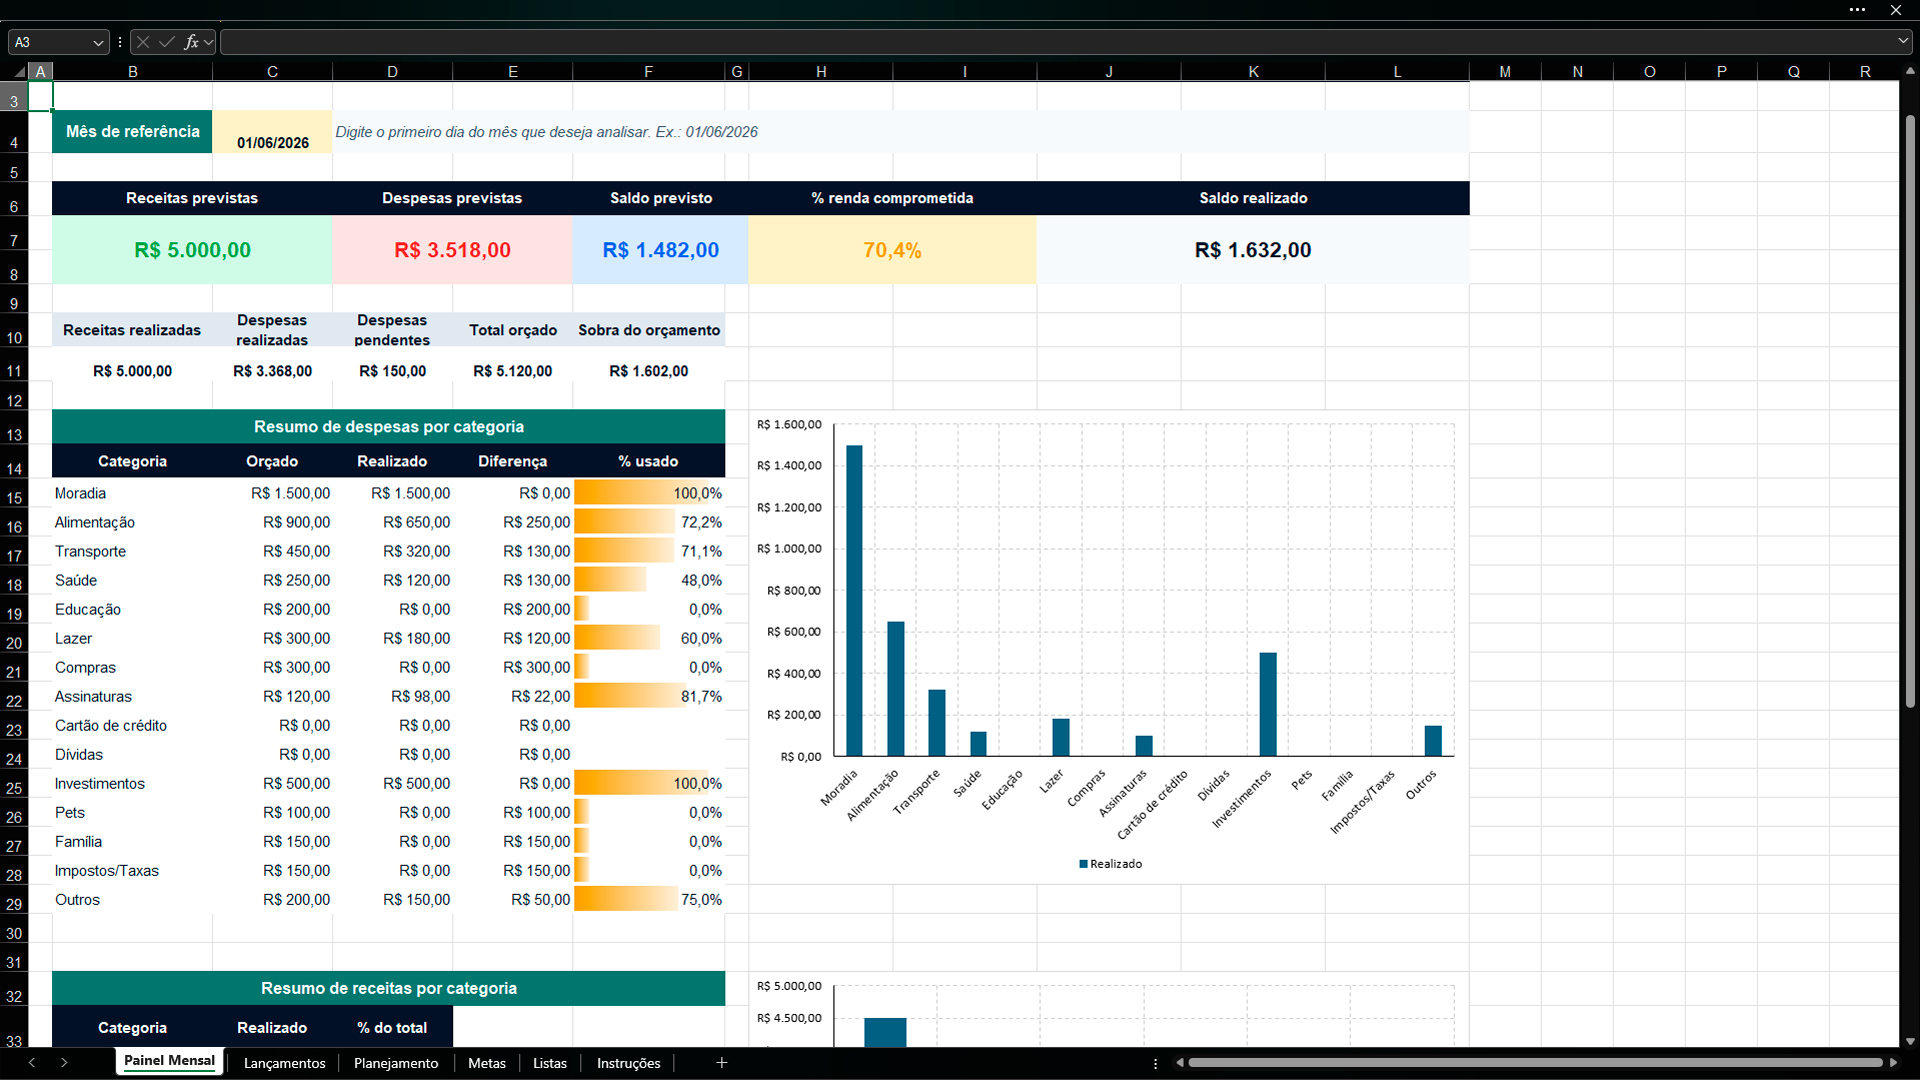Click the confirm checkmark formula bar icon

[x=167, y=42]
